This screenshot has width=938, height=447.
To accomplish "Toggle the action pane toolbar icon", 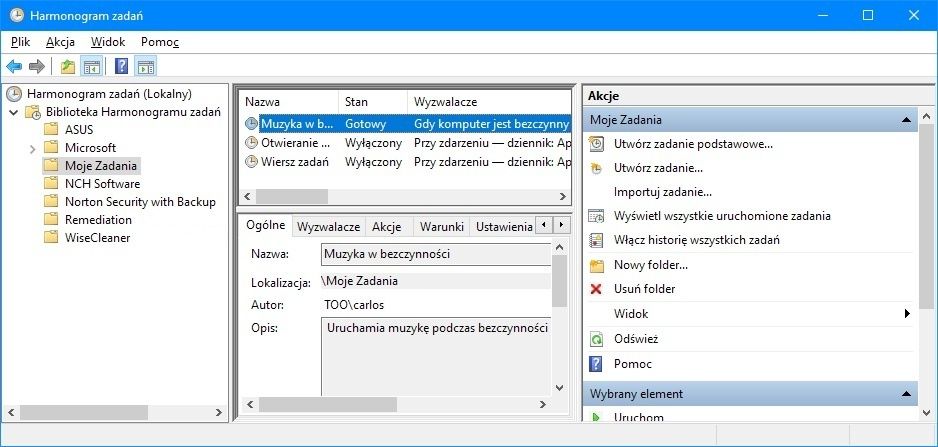I will pyautogui.click(x=145, y=66).
